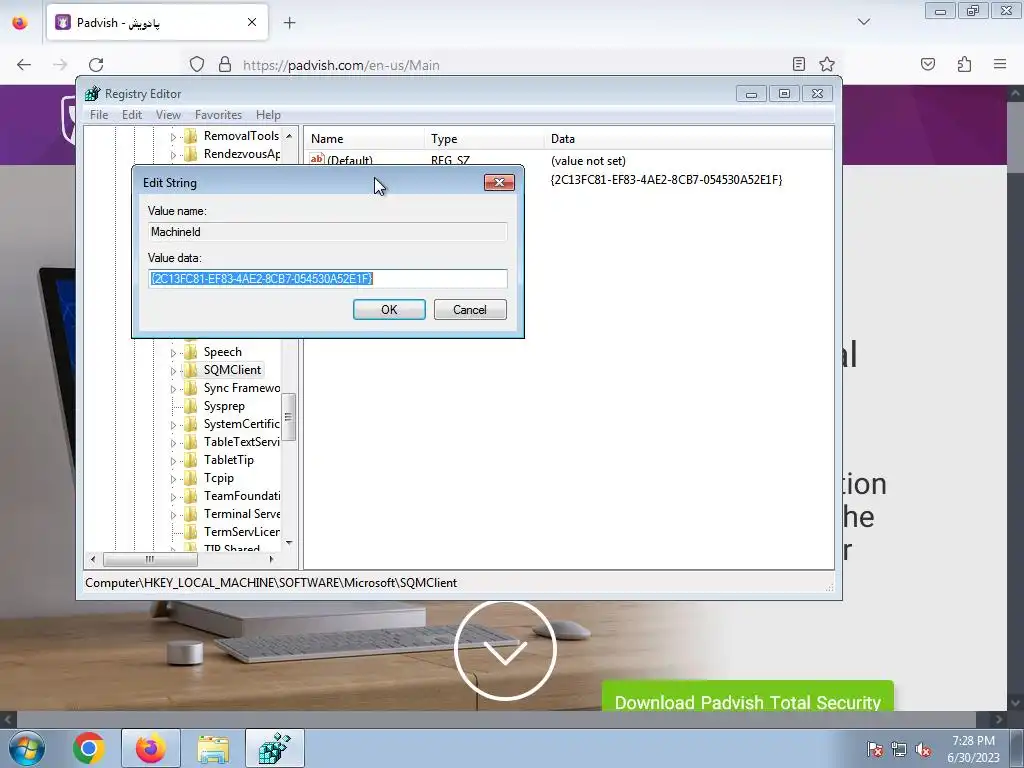Reload the Padvish page in Firefox
Image resolution: width=1024 pixels, height=768 pixels.
[x=96, y=65]
